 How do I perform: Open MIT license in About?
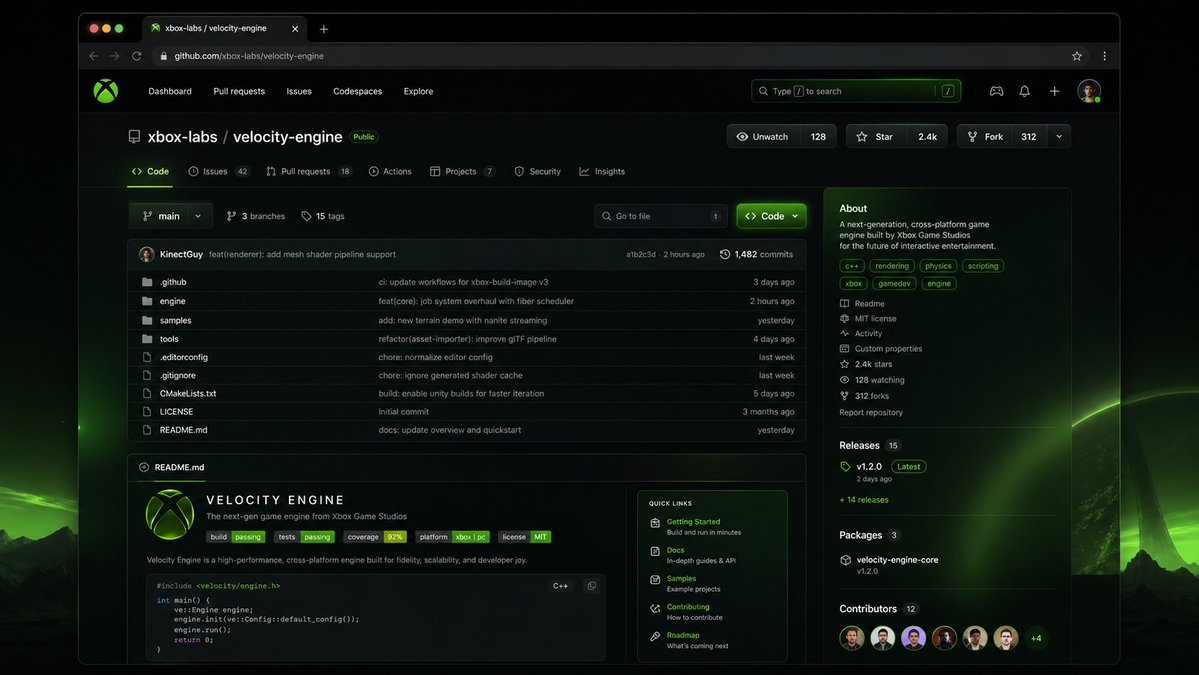tap(876, 319)
